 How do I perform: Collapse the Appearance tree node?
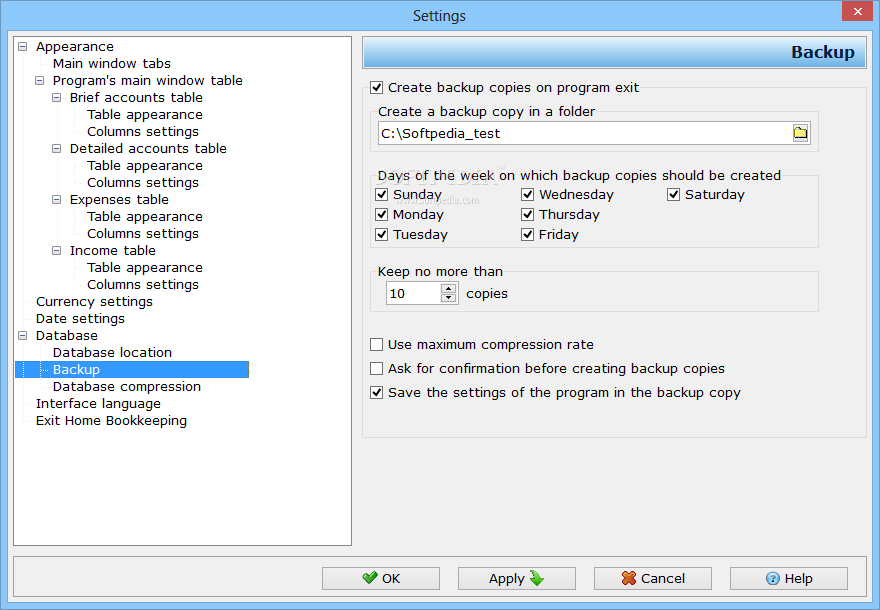pyautogui.click(x=22, y=47)
